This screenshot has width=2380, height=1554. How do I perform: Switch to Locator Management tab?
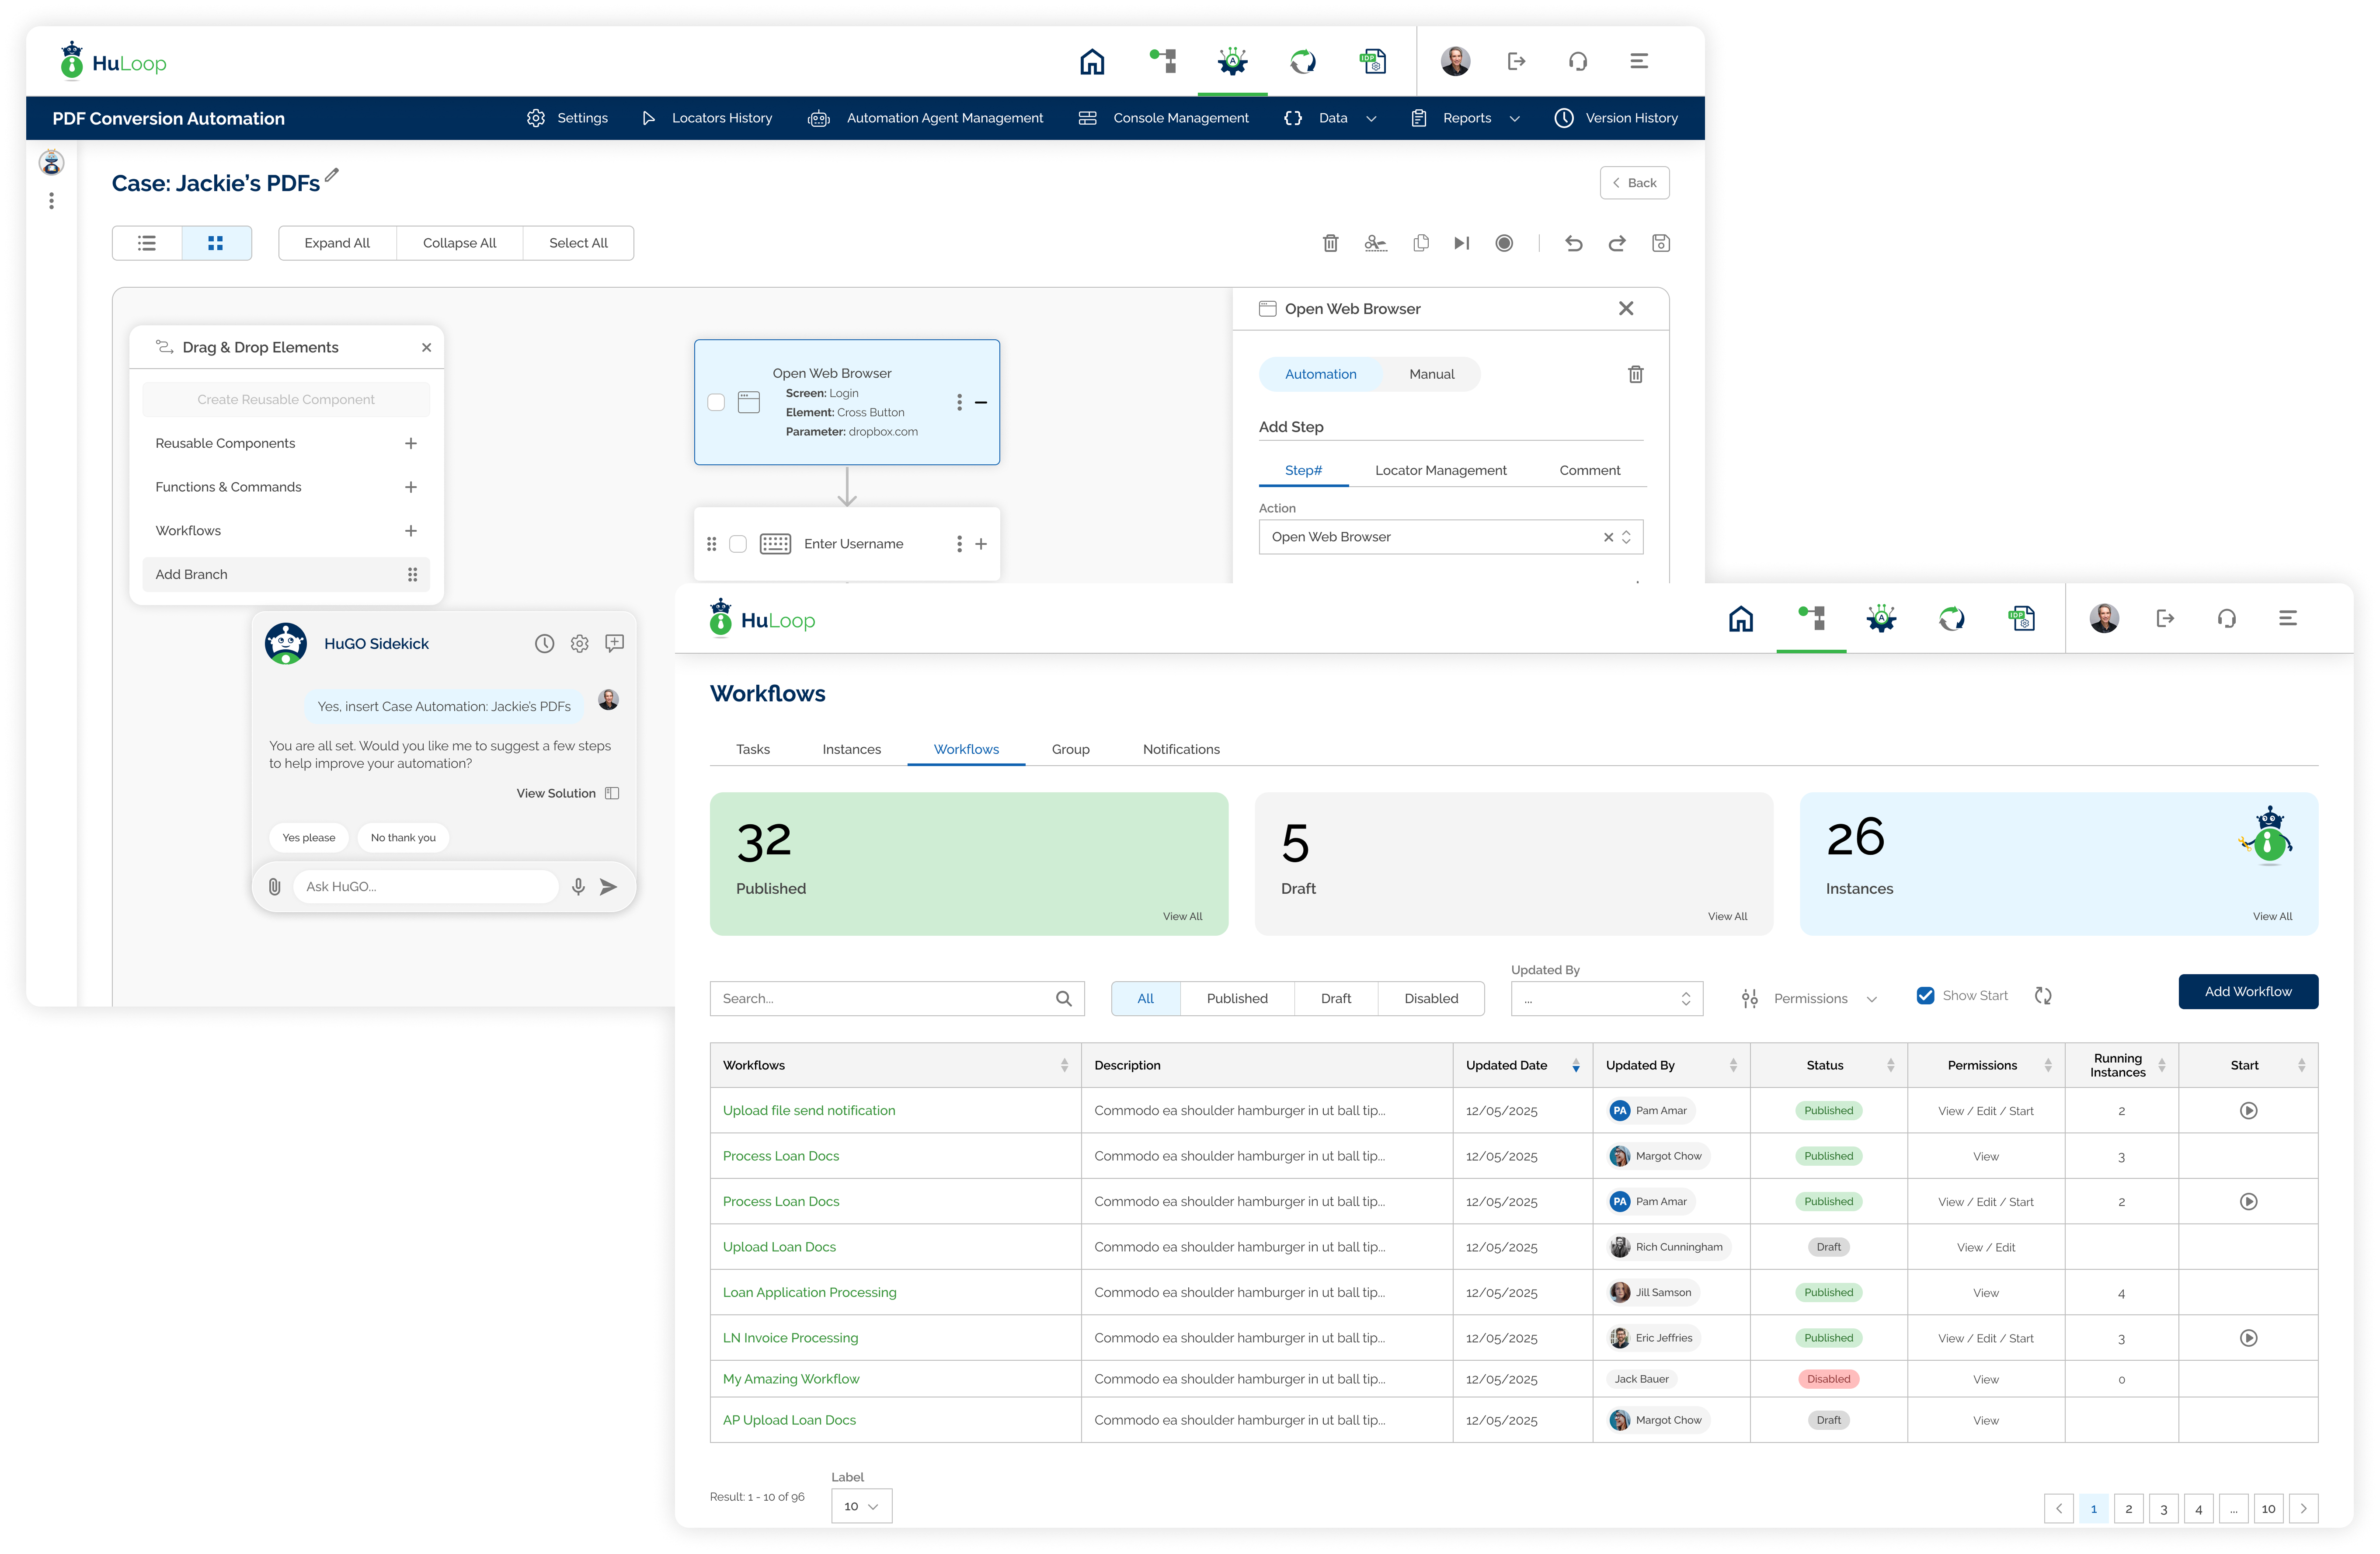[1440, 471]
